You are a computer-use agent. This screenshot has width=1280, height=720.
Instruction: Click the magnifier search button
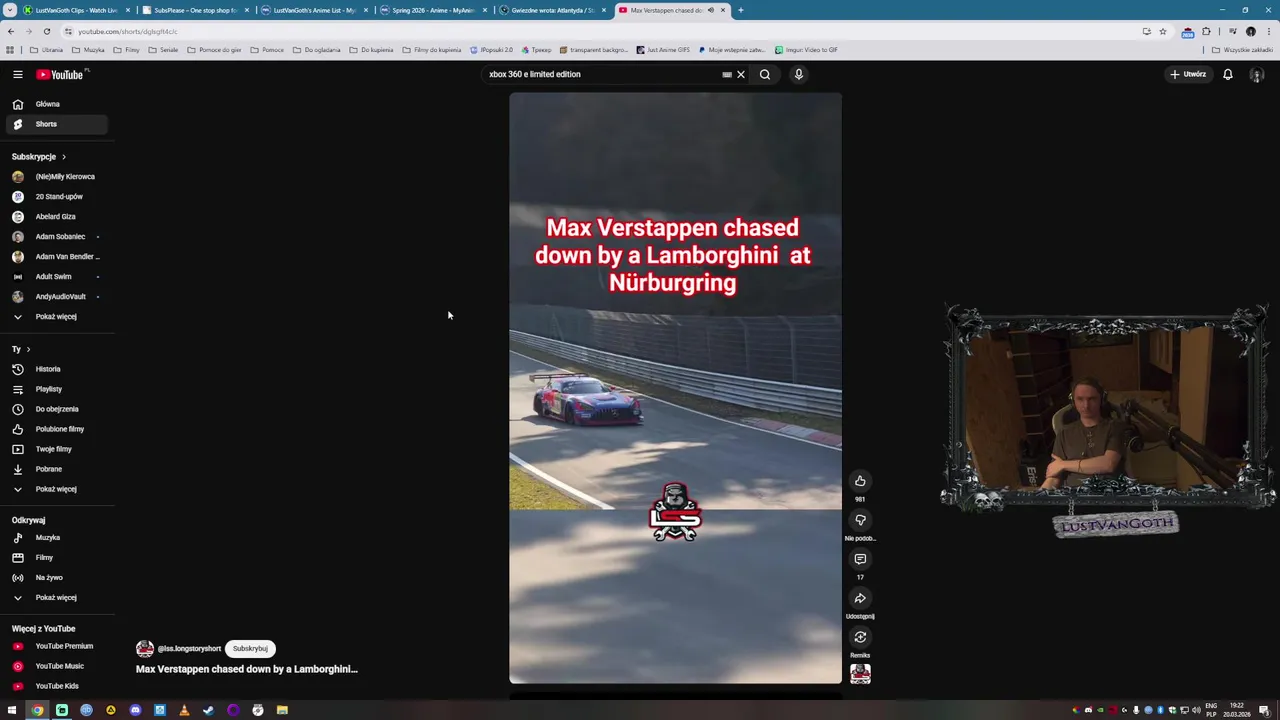click(765, 74)
